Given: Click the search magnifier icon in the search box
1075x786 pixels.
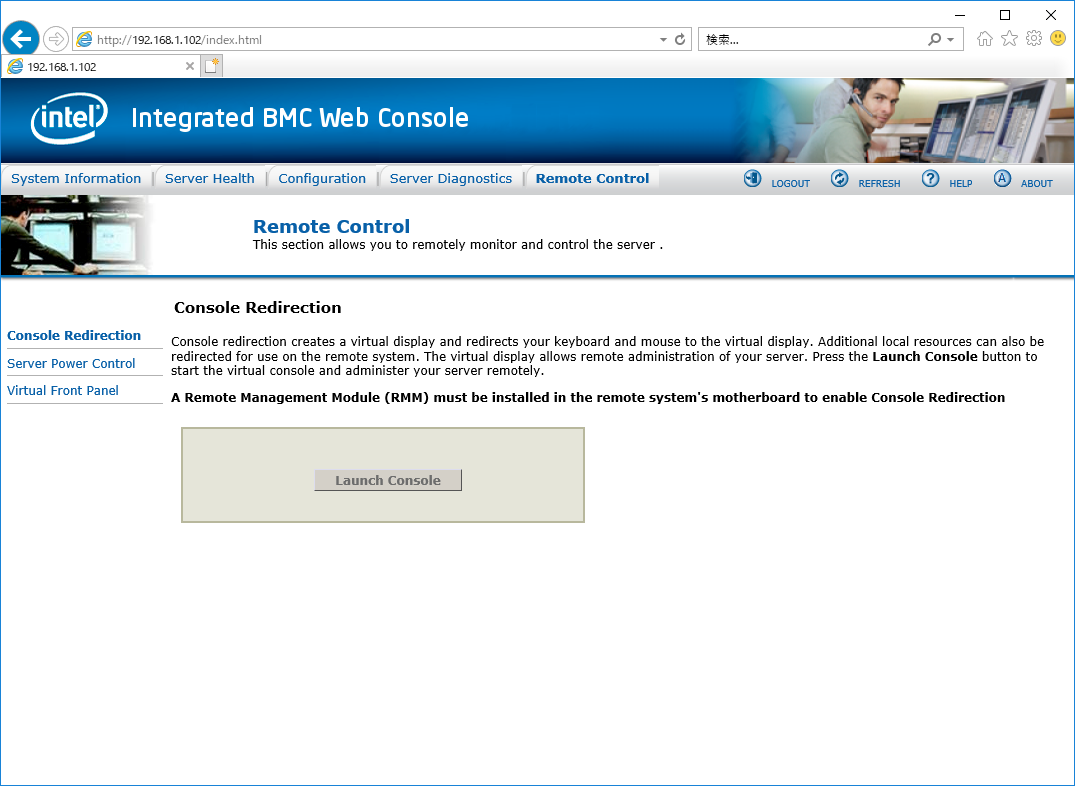Looking at the screenshot, I should coord(934,40).
